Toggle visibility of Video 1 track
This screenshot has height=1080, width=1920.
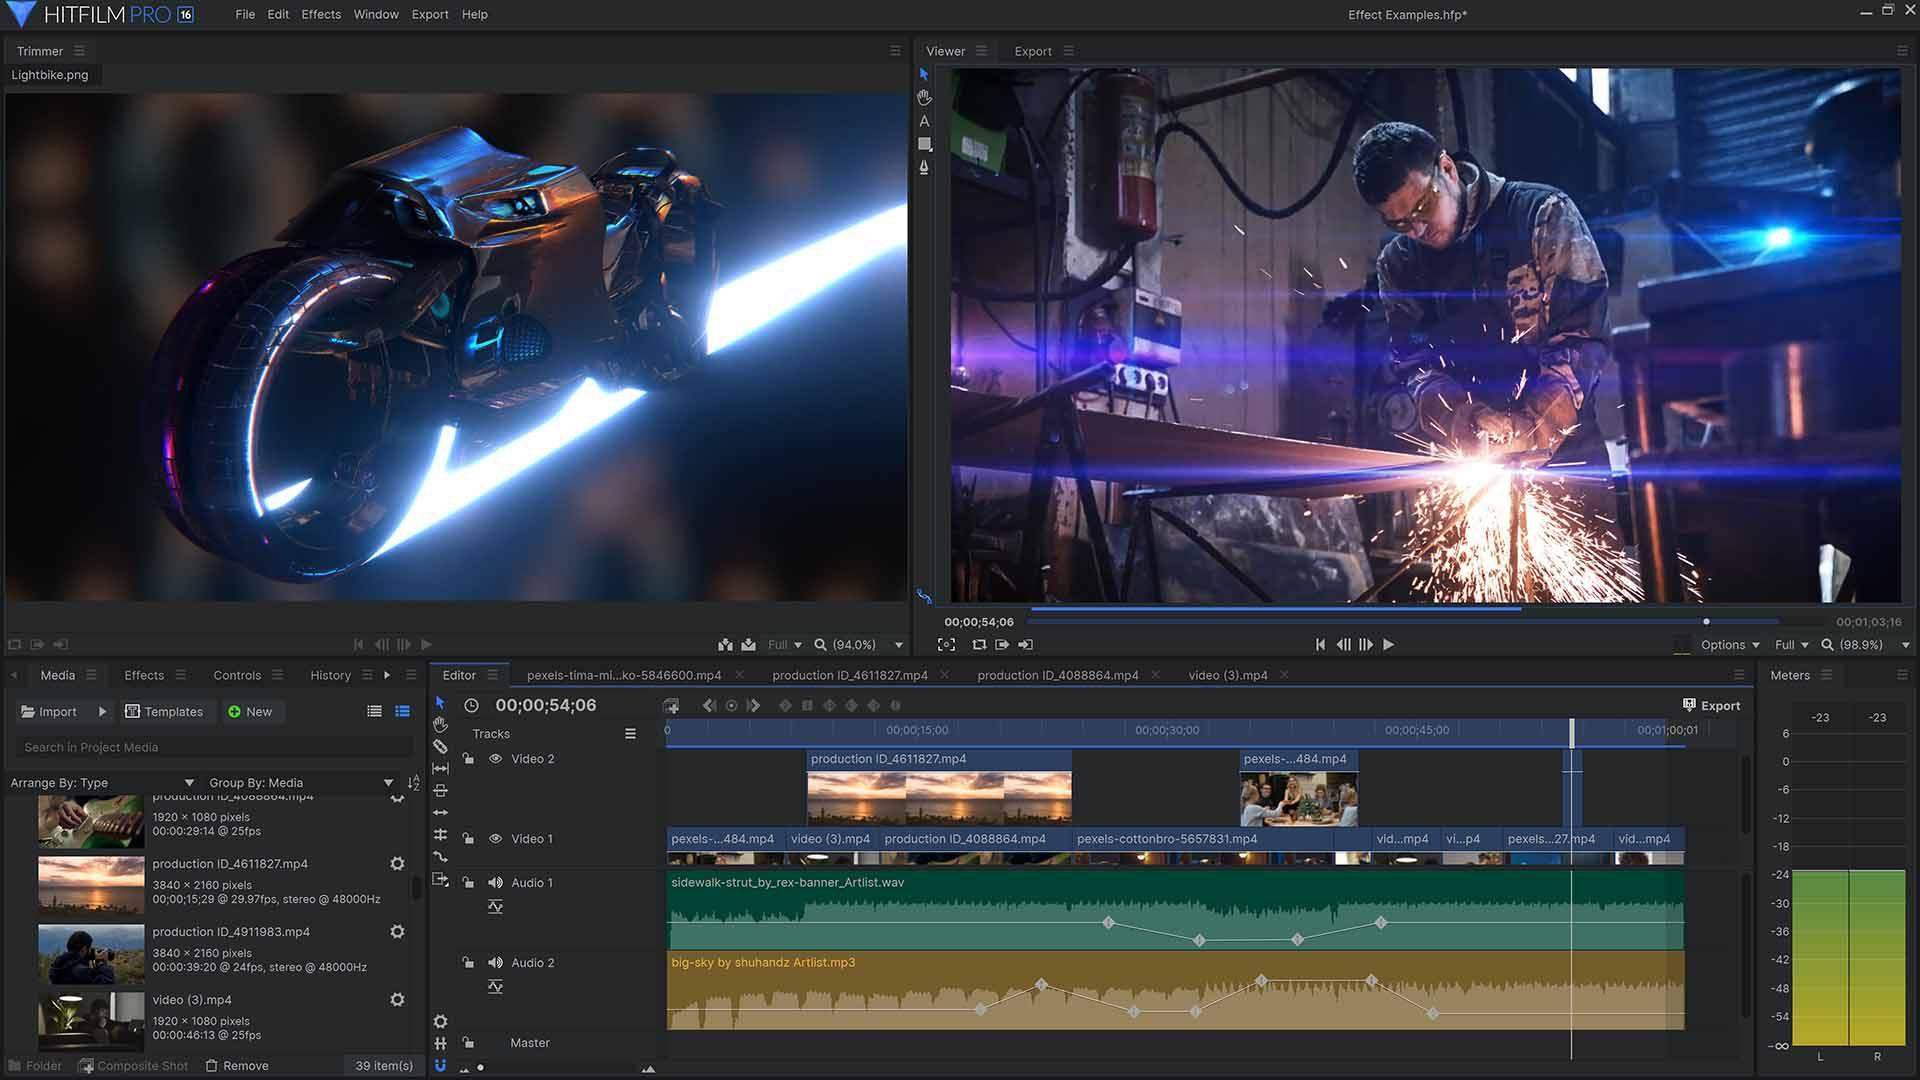point(496,837)
